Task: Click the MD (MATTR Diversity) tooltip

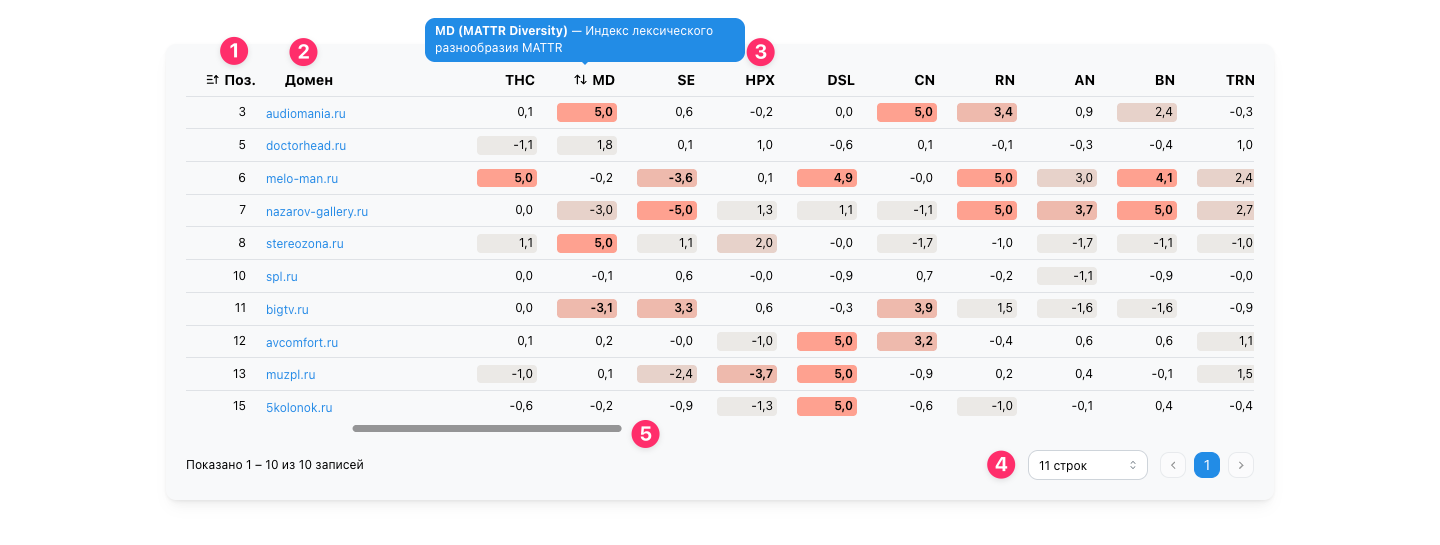Action: (585, 40)
